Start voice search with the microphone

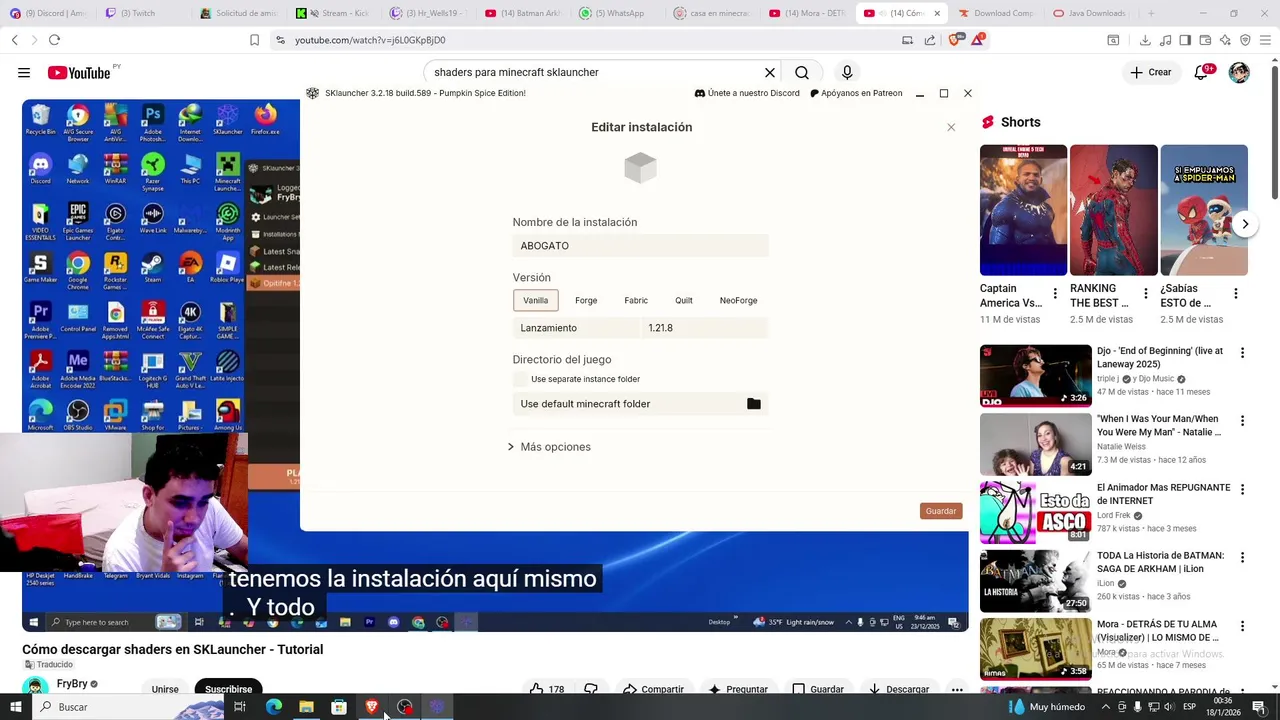(847, 73)
